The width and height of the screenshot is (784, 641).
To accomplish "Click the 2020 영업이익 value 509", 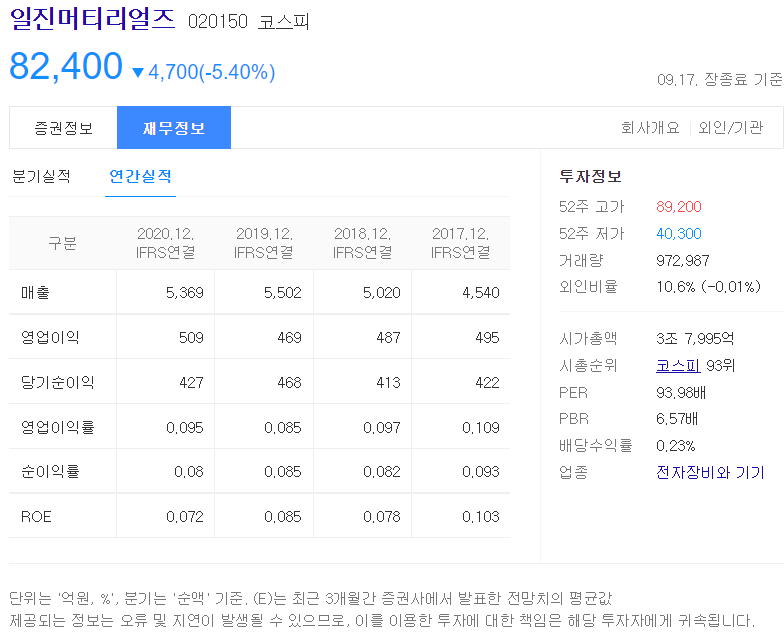I will pyautogui.click(x=191, y=338).
